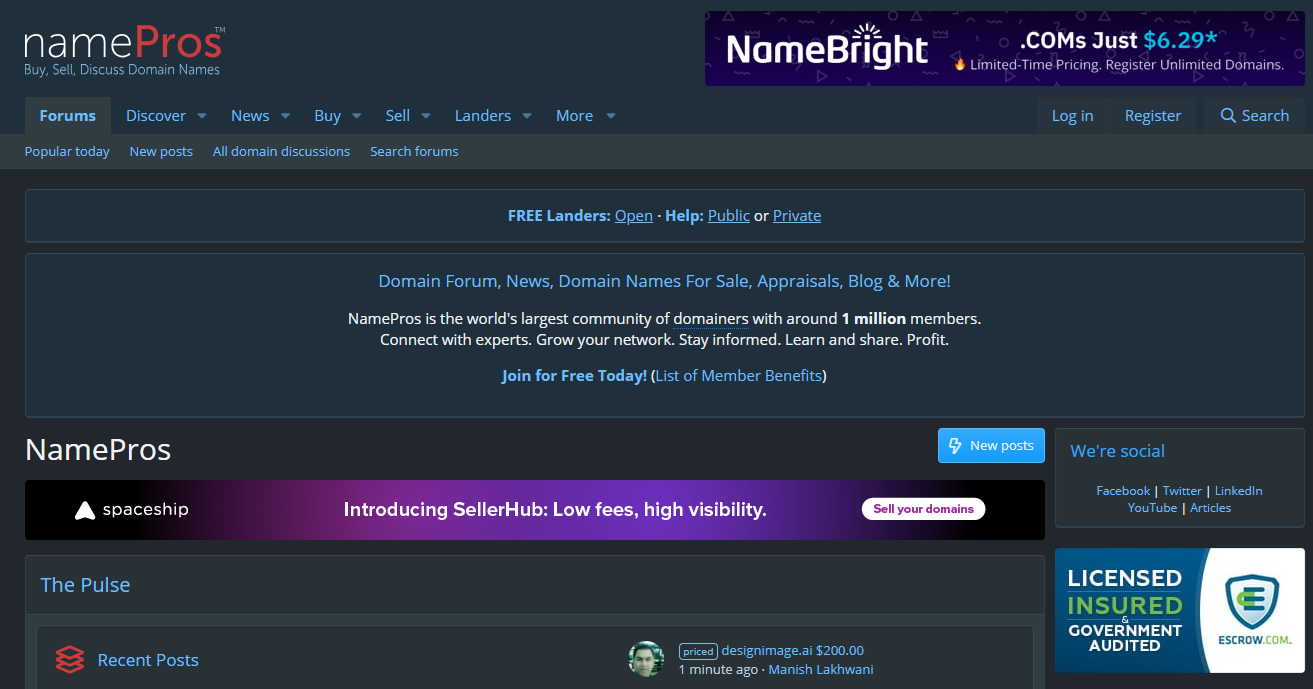Expand the Discover dropdown arrow

click(202, 116)
